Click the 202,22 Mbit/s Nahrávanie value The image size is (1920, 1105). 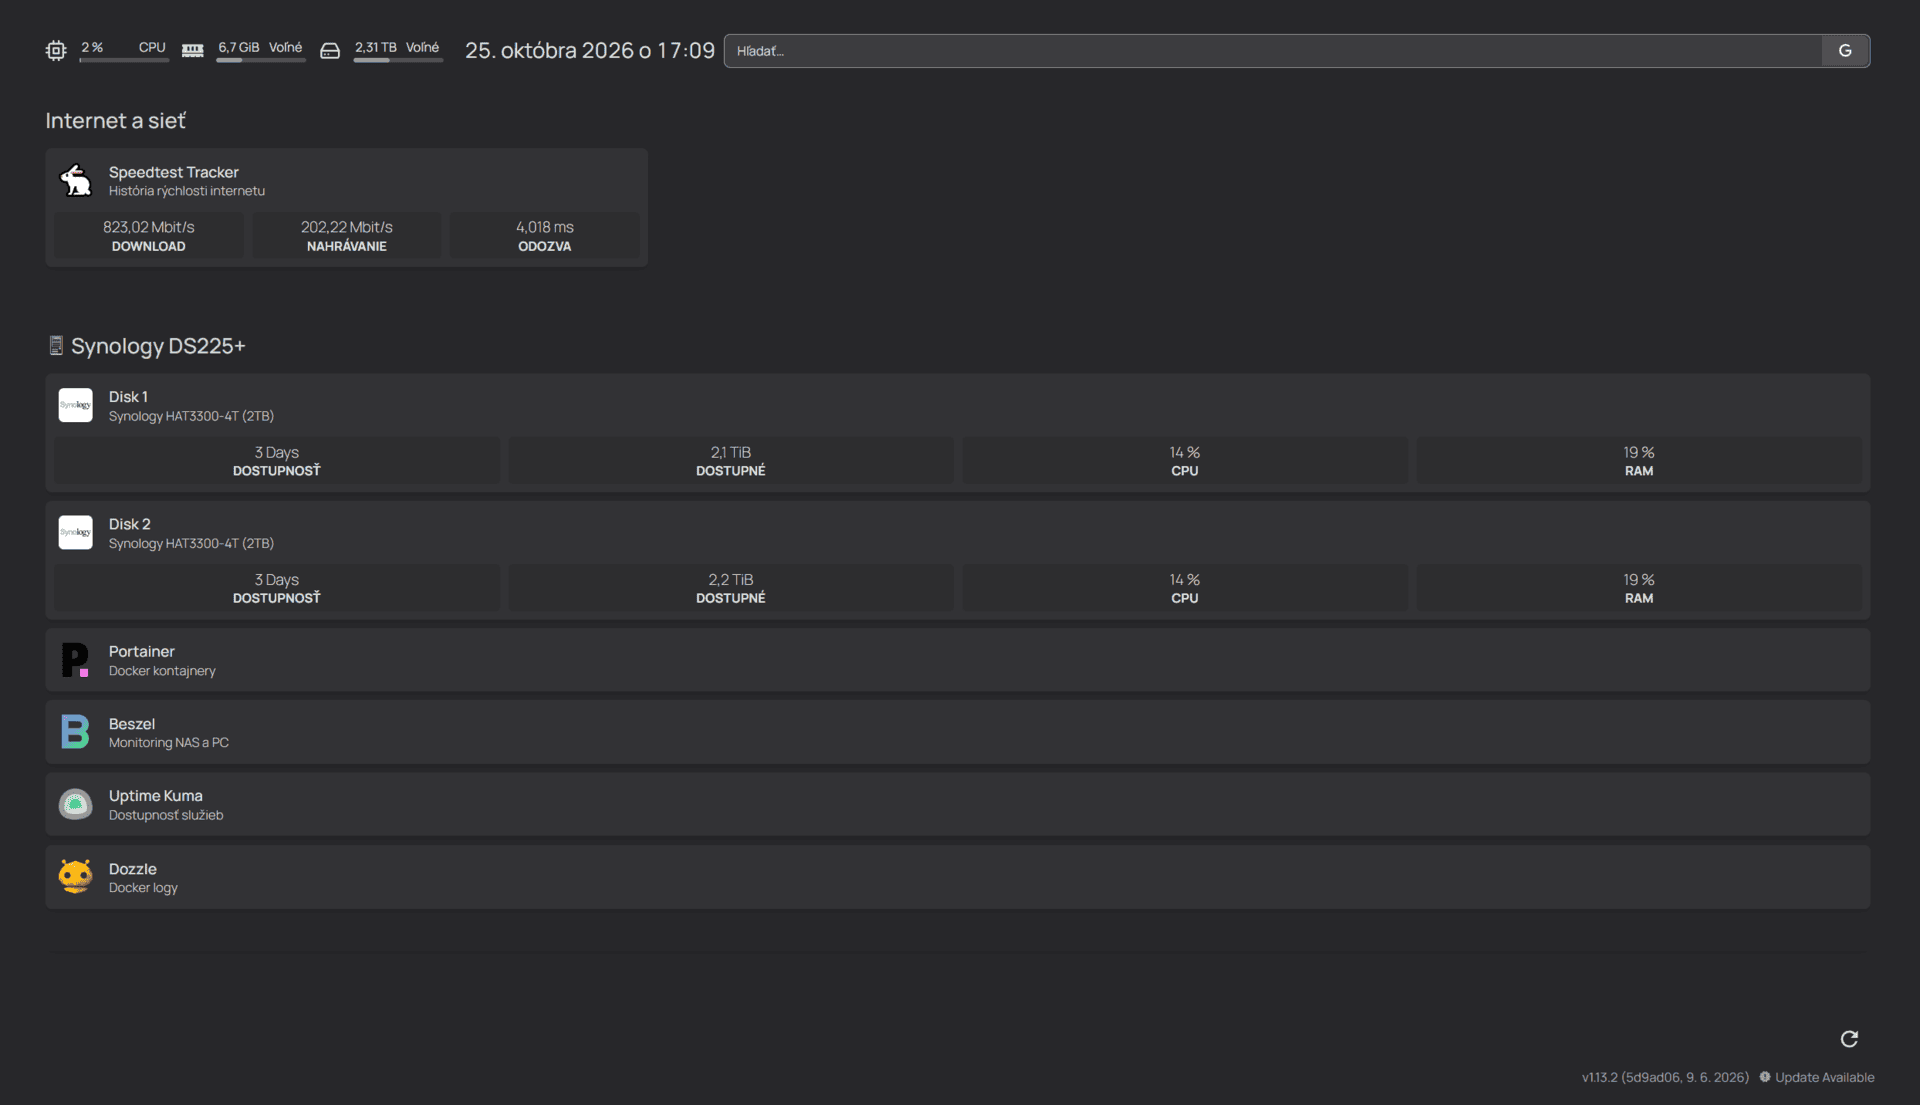pos(347,227)
